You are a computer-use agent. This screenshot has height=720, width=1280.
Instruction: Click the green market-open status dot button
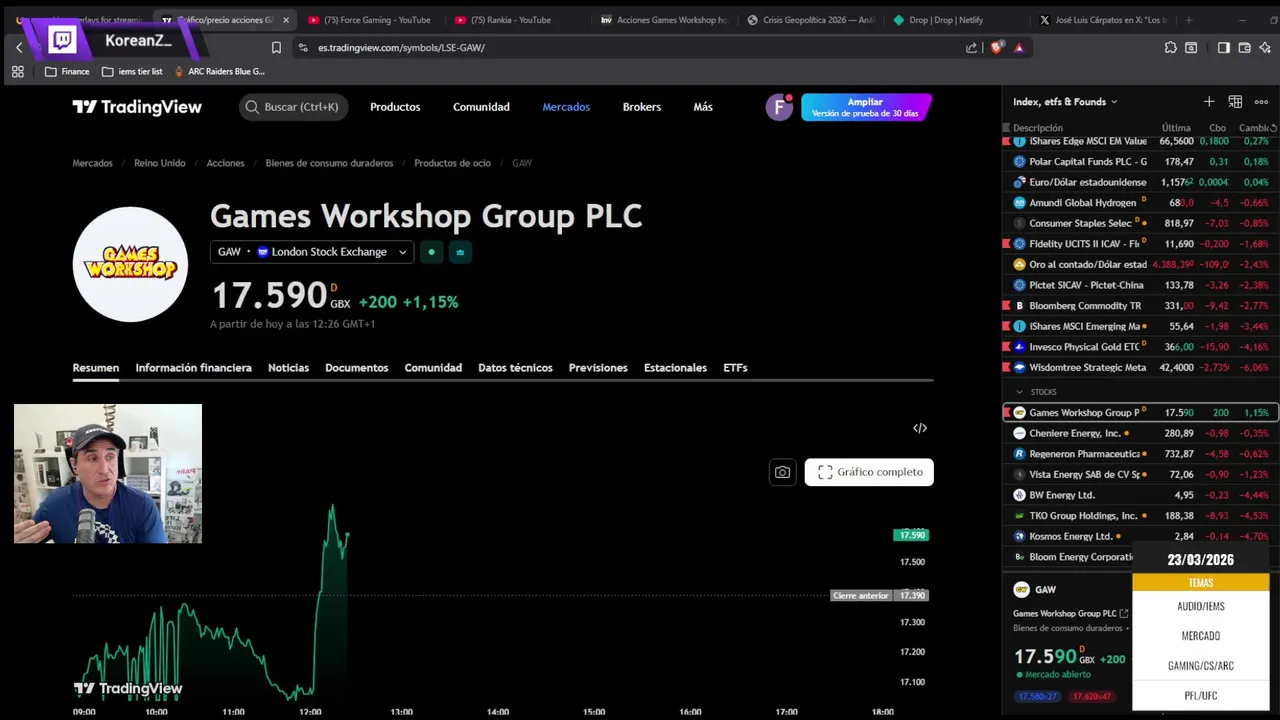tap(431, 252)
